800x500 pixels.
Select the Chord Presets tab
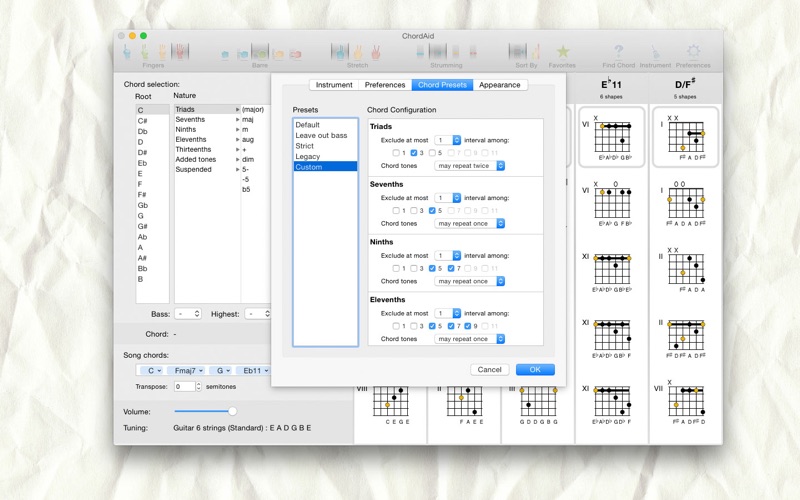(442, 85)
